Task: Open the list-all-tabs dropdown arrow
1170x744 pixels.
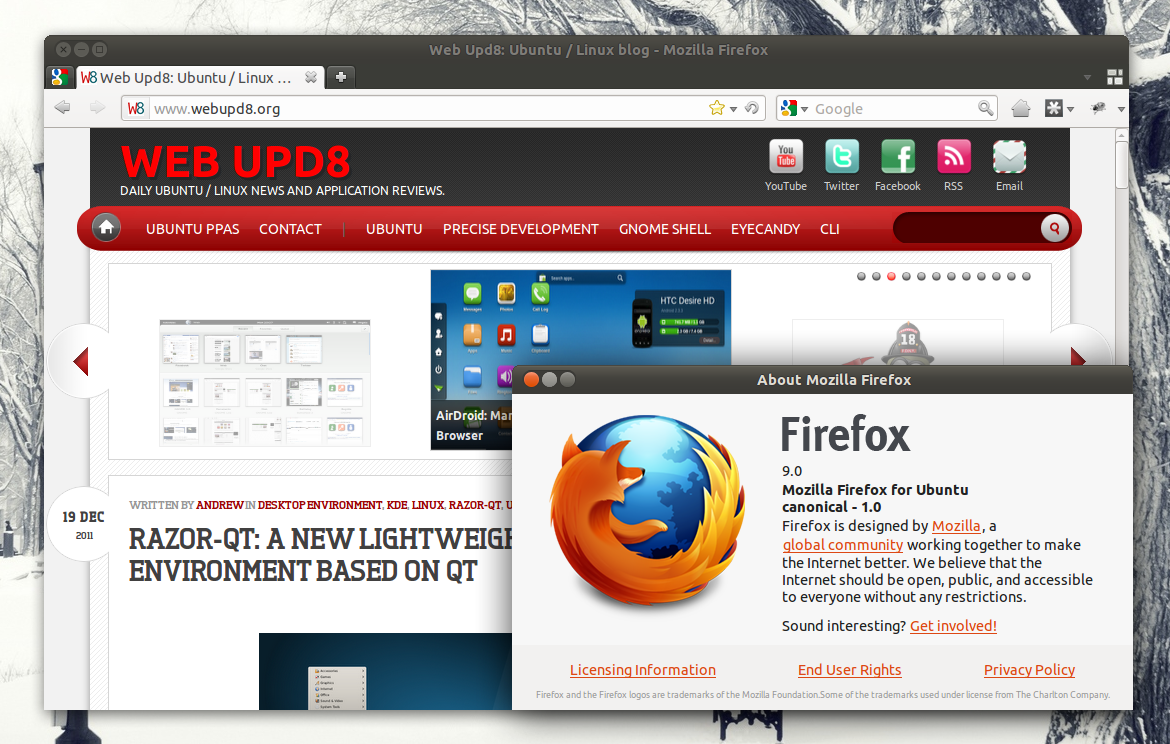Action: click(x=1086, y=76)
